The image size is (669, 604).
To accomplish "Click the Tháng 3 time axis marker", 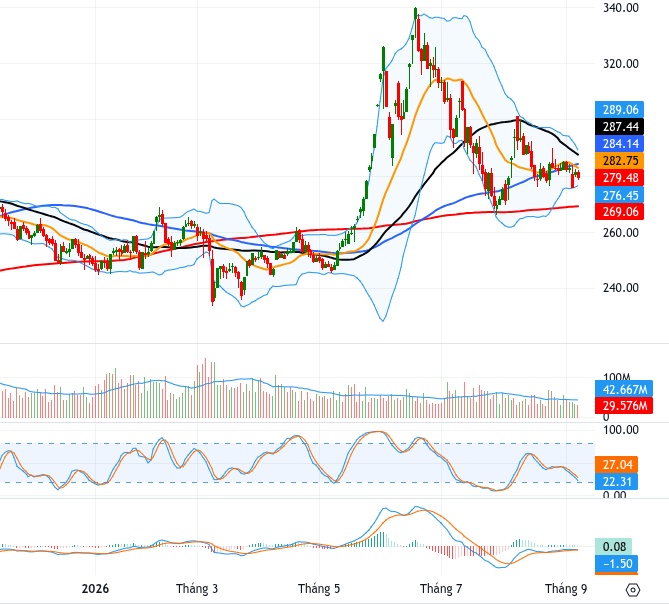I will [197, 589].
